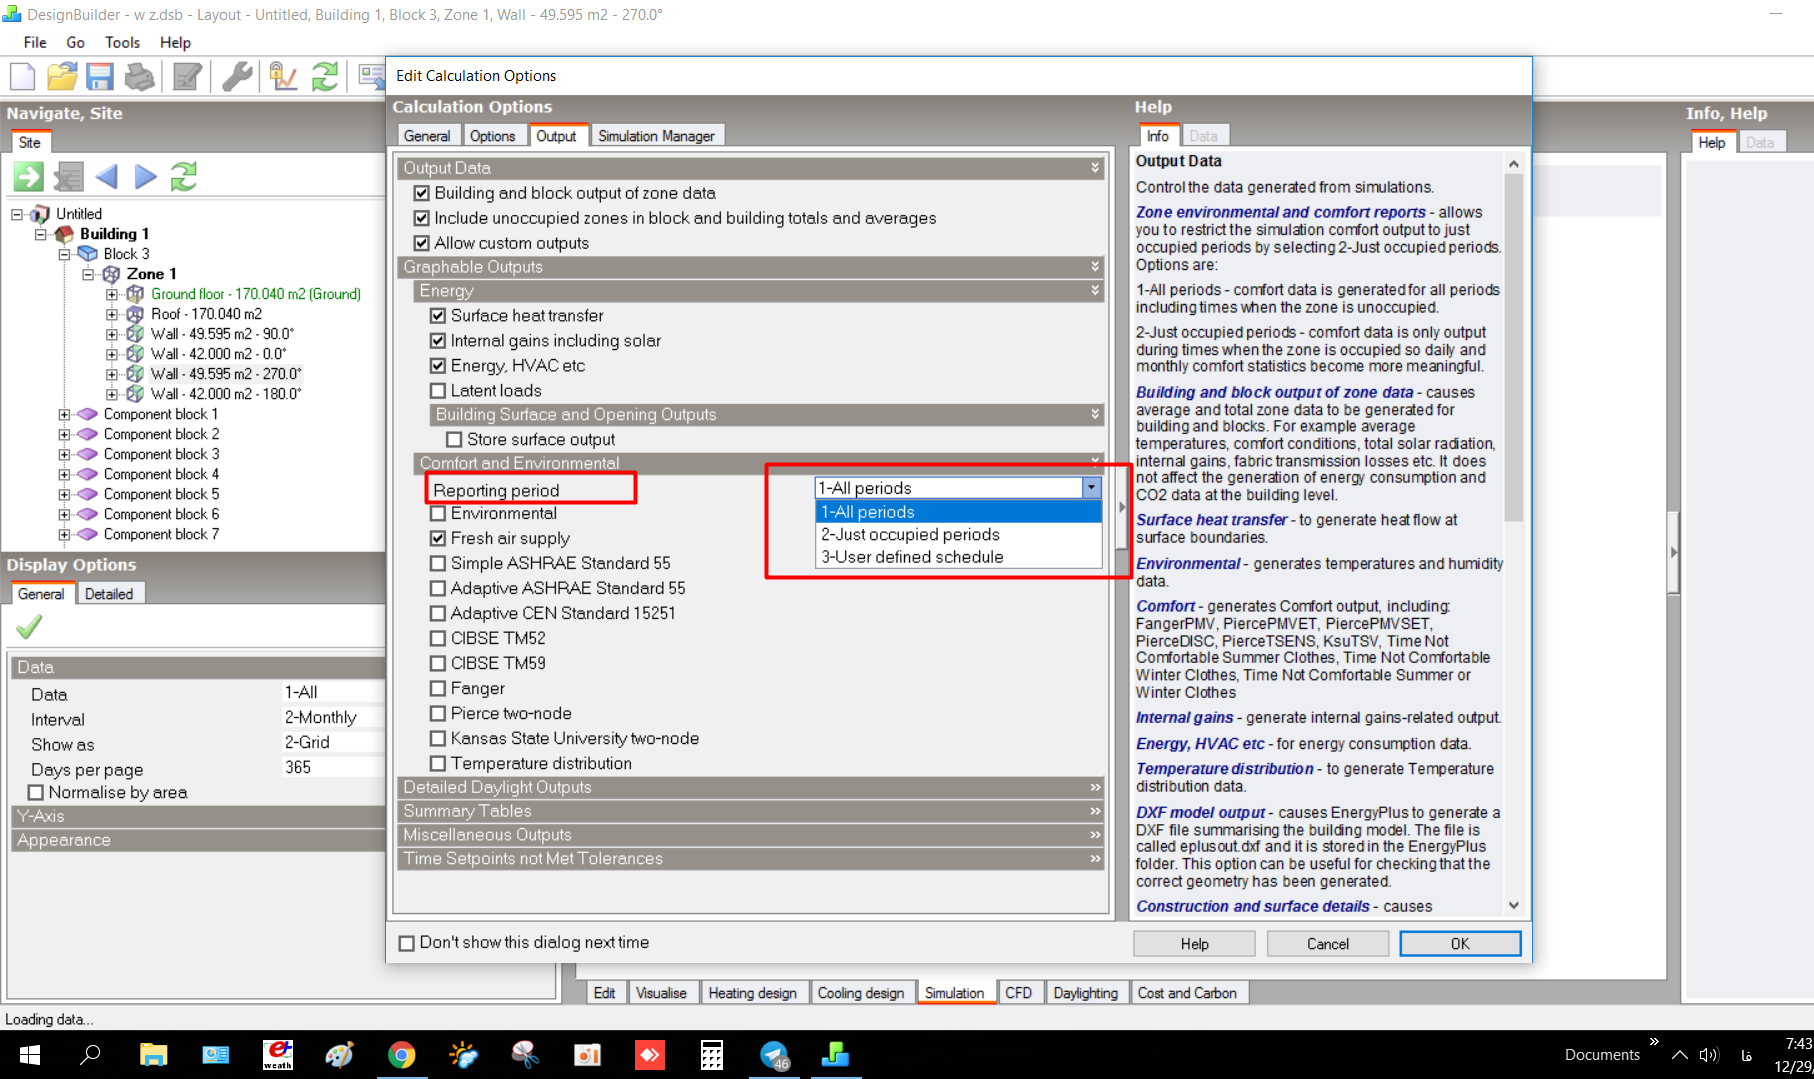
Task: Select 2-Just occupied periods option
Action: [x=958, y=535]
